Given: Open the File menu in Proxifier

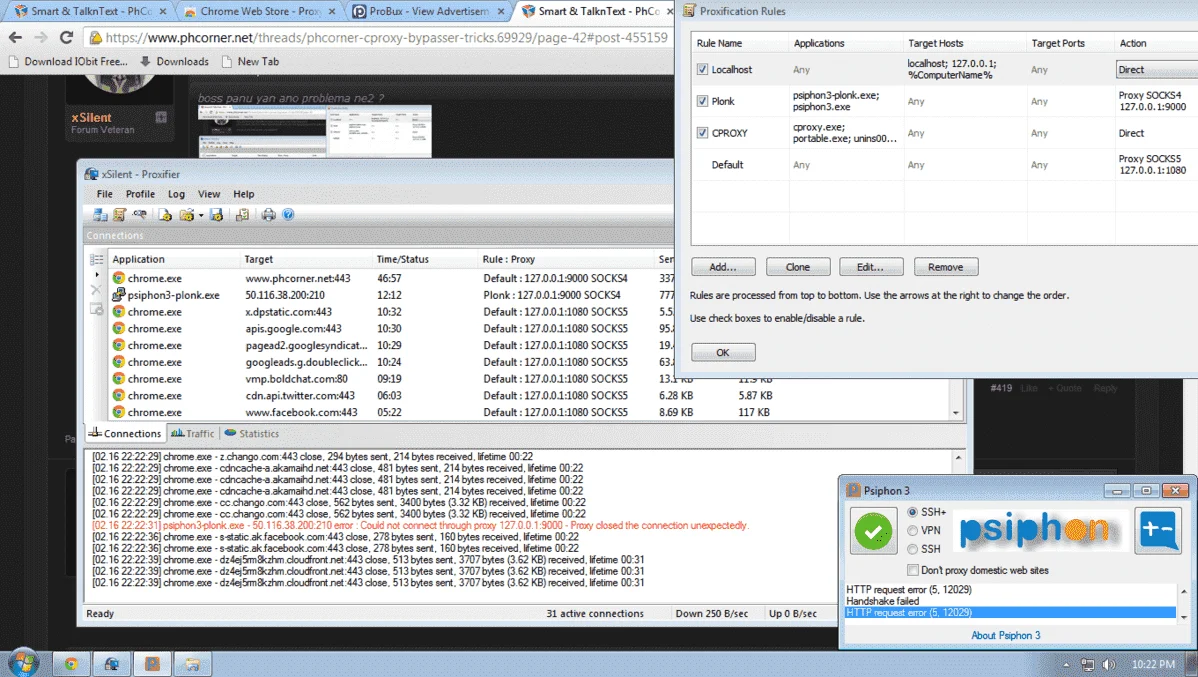Looking at the screenshot, I should pos(105,194).
